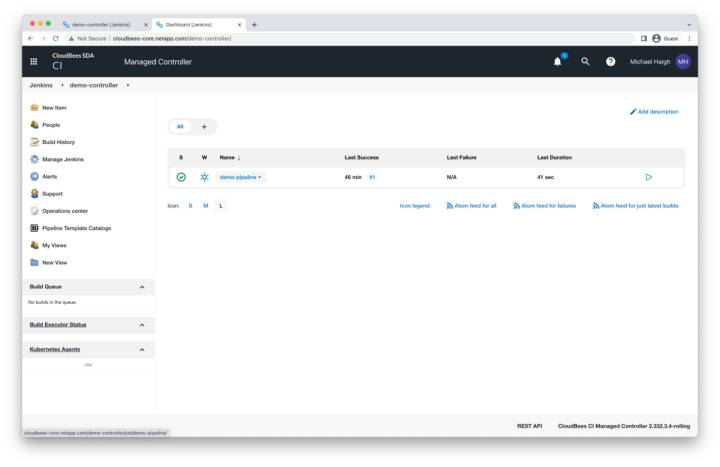Click the browser address bar
The height and width of the screenshot is (467, 720).
pos(350,38)
